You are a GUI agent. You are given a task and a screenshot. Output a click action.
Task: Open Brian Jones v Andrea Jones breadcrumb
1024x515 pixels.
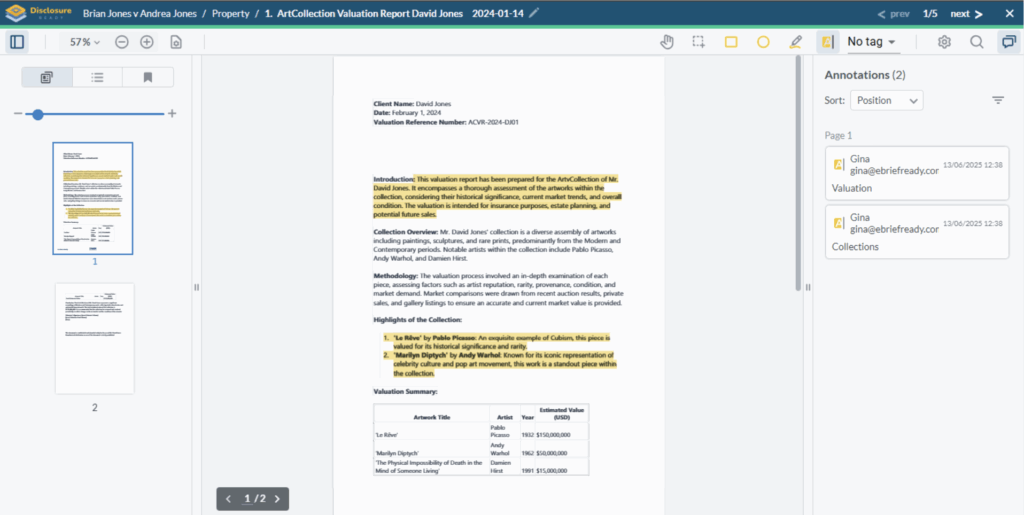pos(140,14)
